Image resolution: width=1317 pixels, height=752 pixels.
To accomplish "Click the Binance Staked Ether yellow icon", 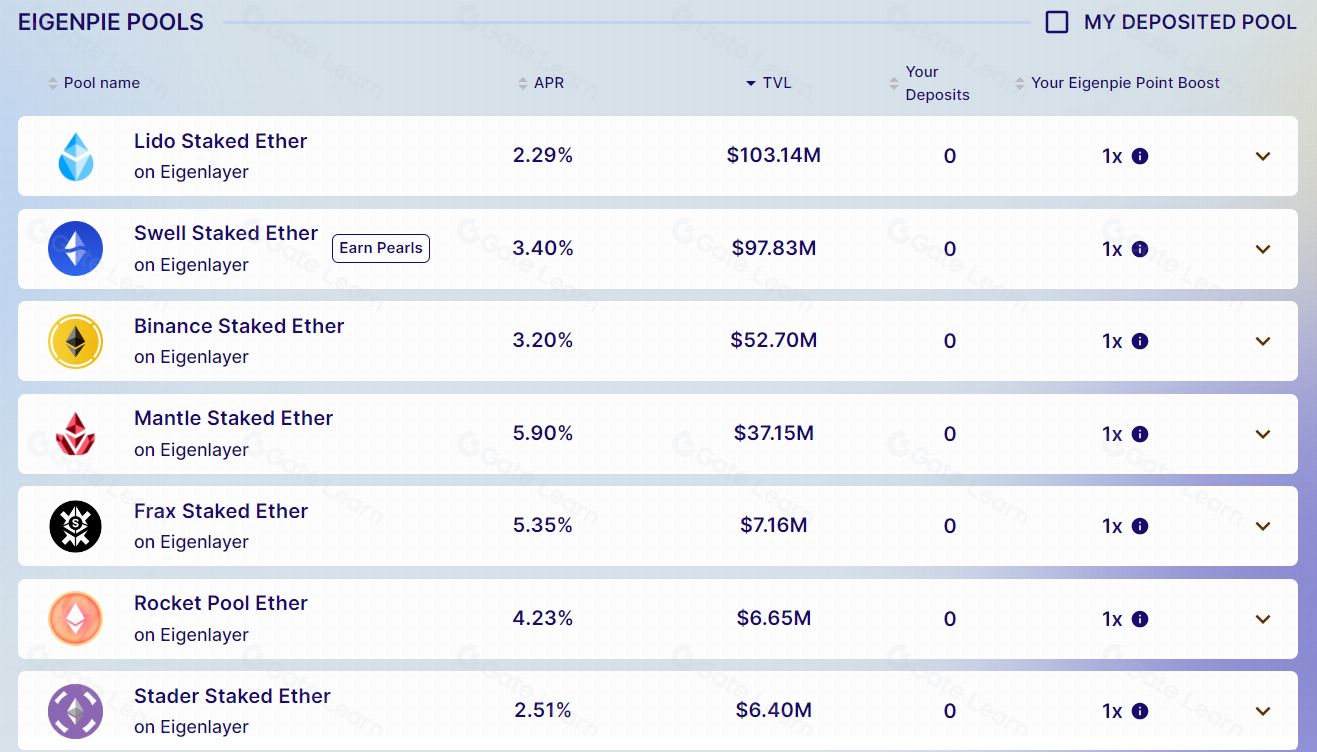I will 76,341.
